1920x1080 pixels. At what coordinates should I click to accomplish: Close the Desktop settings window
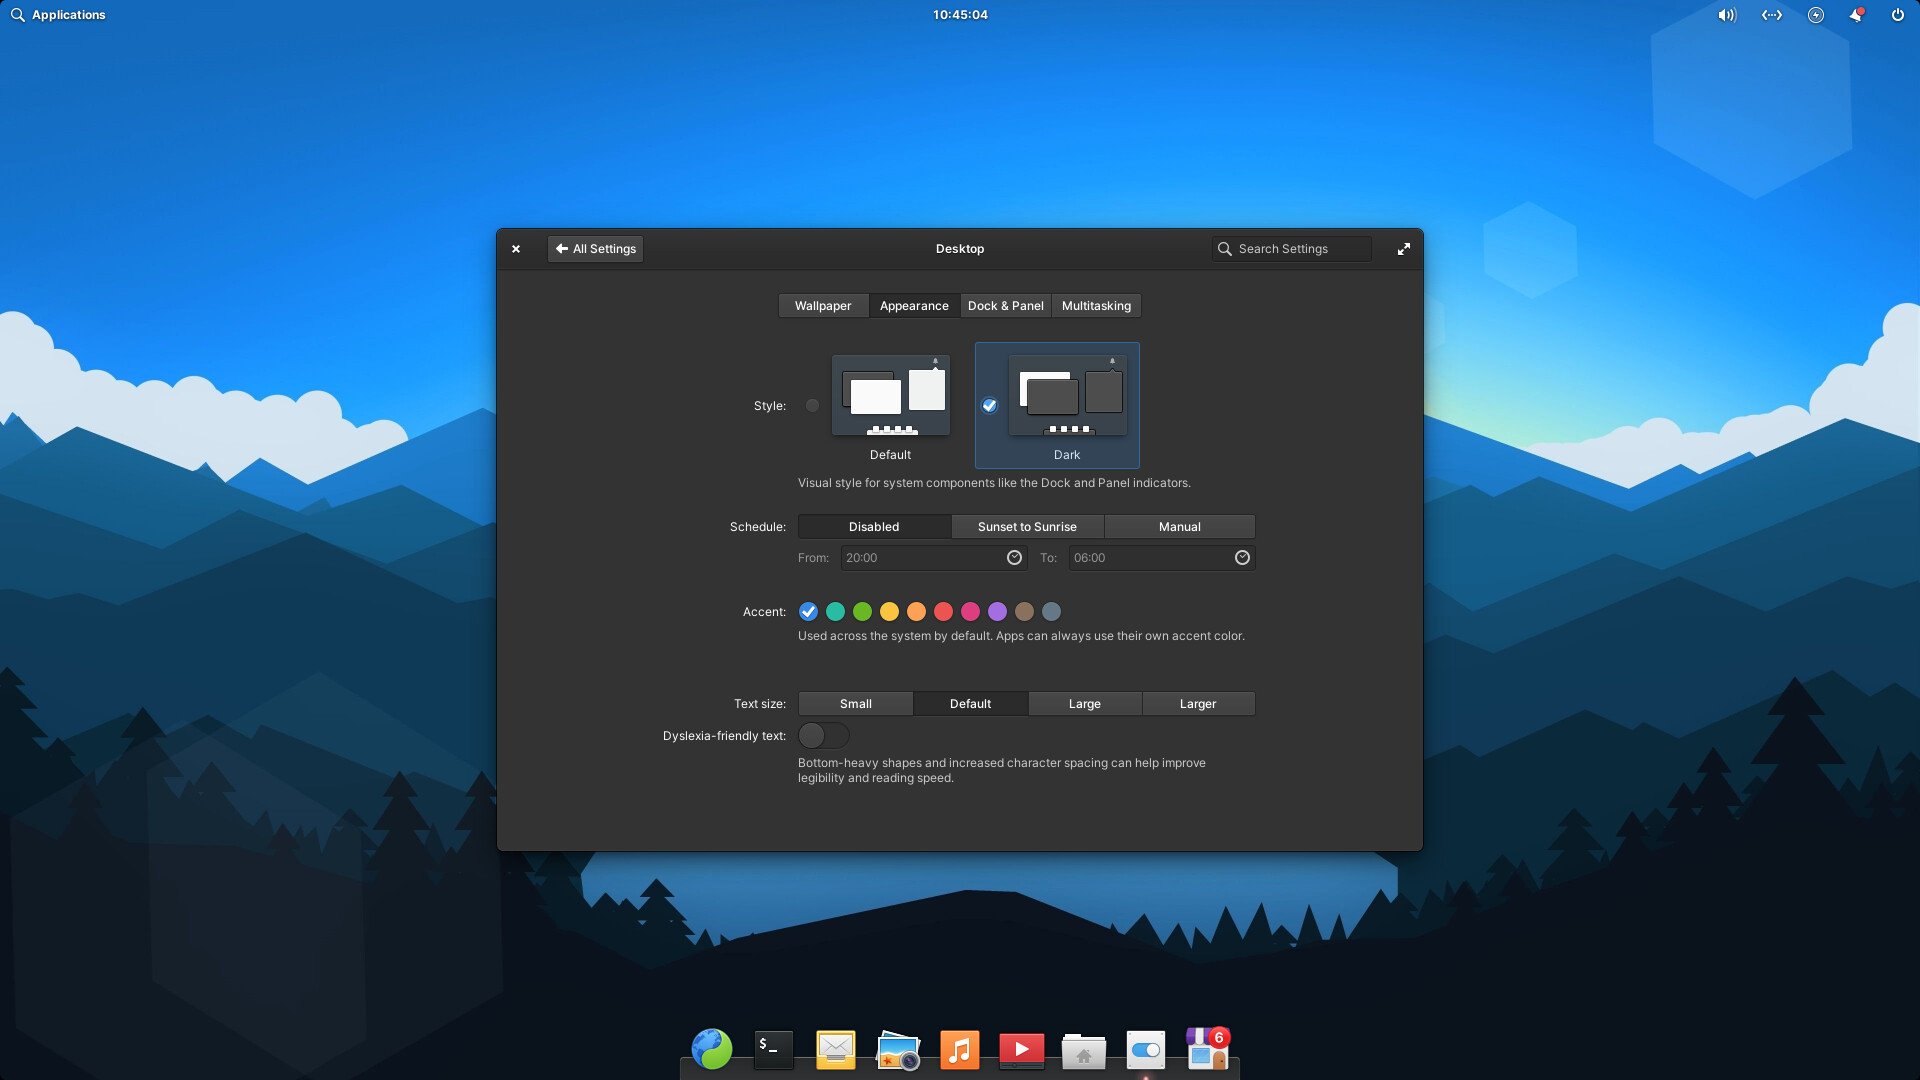coord(516,249)
